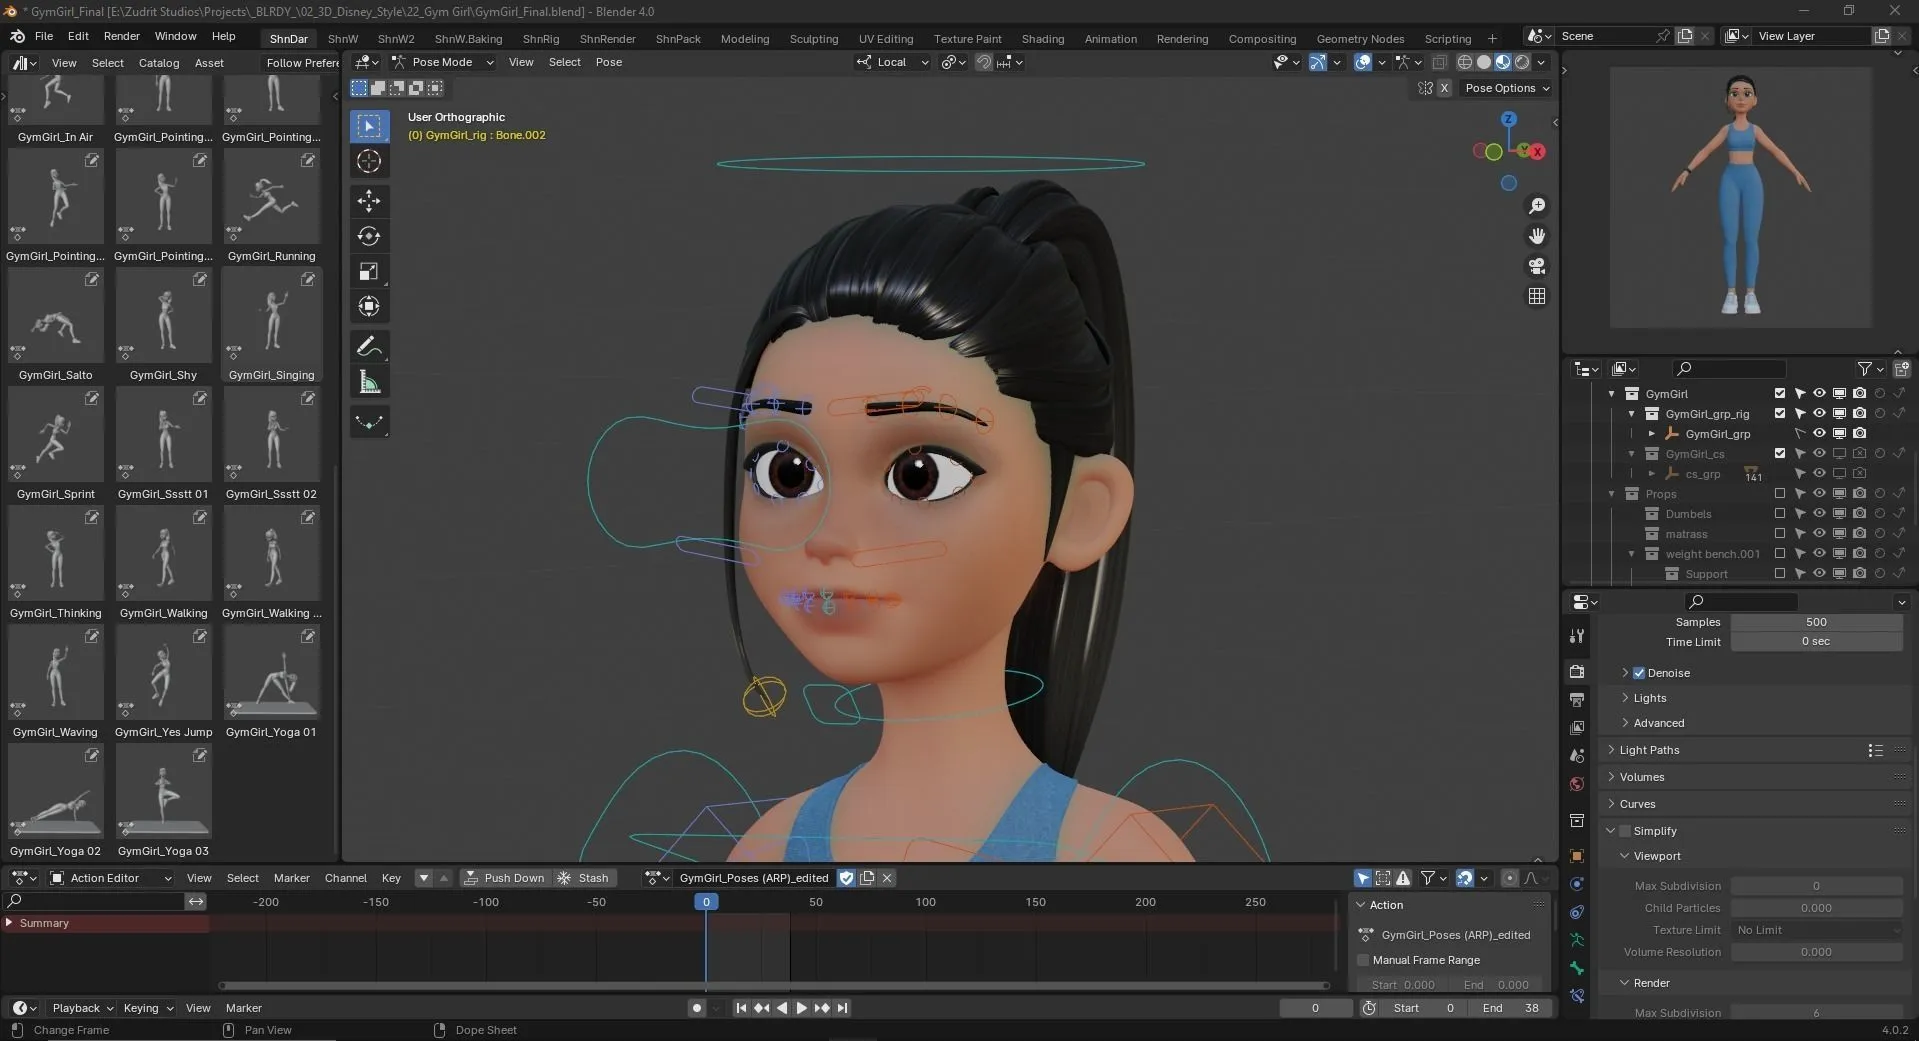The height and width of the screenshot is (1041, 1919).
Task: Switch to the Sculpting workspace tab
Action: click(x=813, y=39)
